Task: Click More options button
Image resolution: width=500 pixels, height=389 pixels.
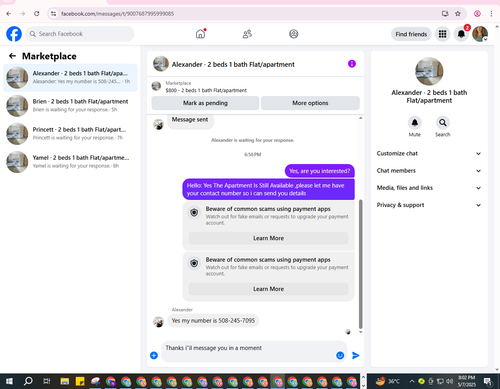Action: (x=310, y=103)
